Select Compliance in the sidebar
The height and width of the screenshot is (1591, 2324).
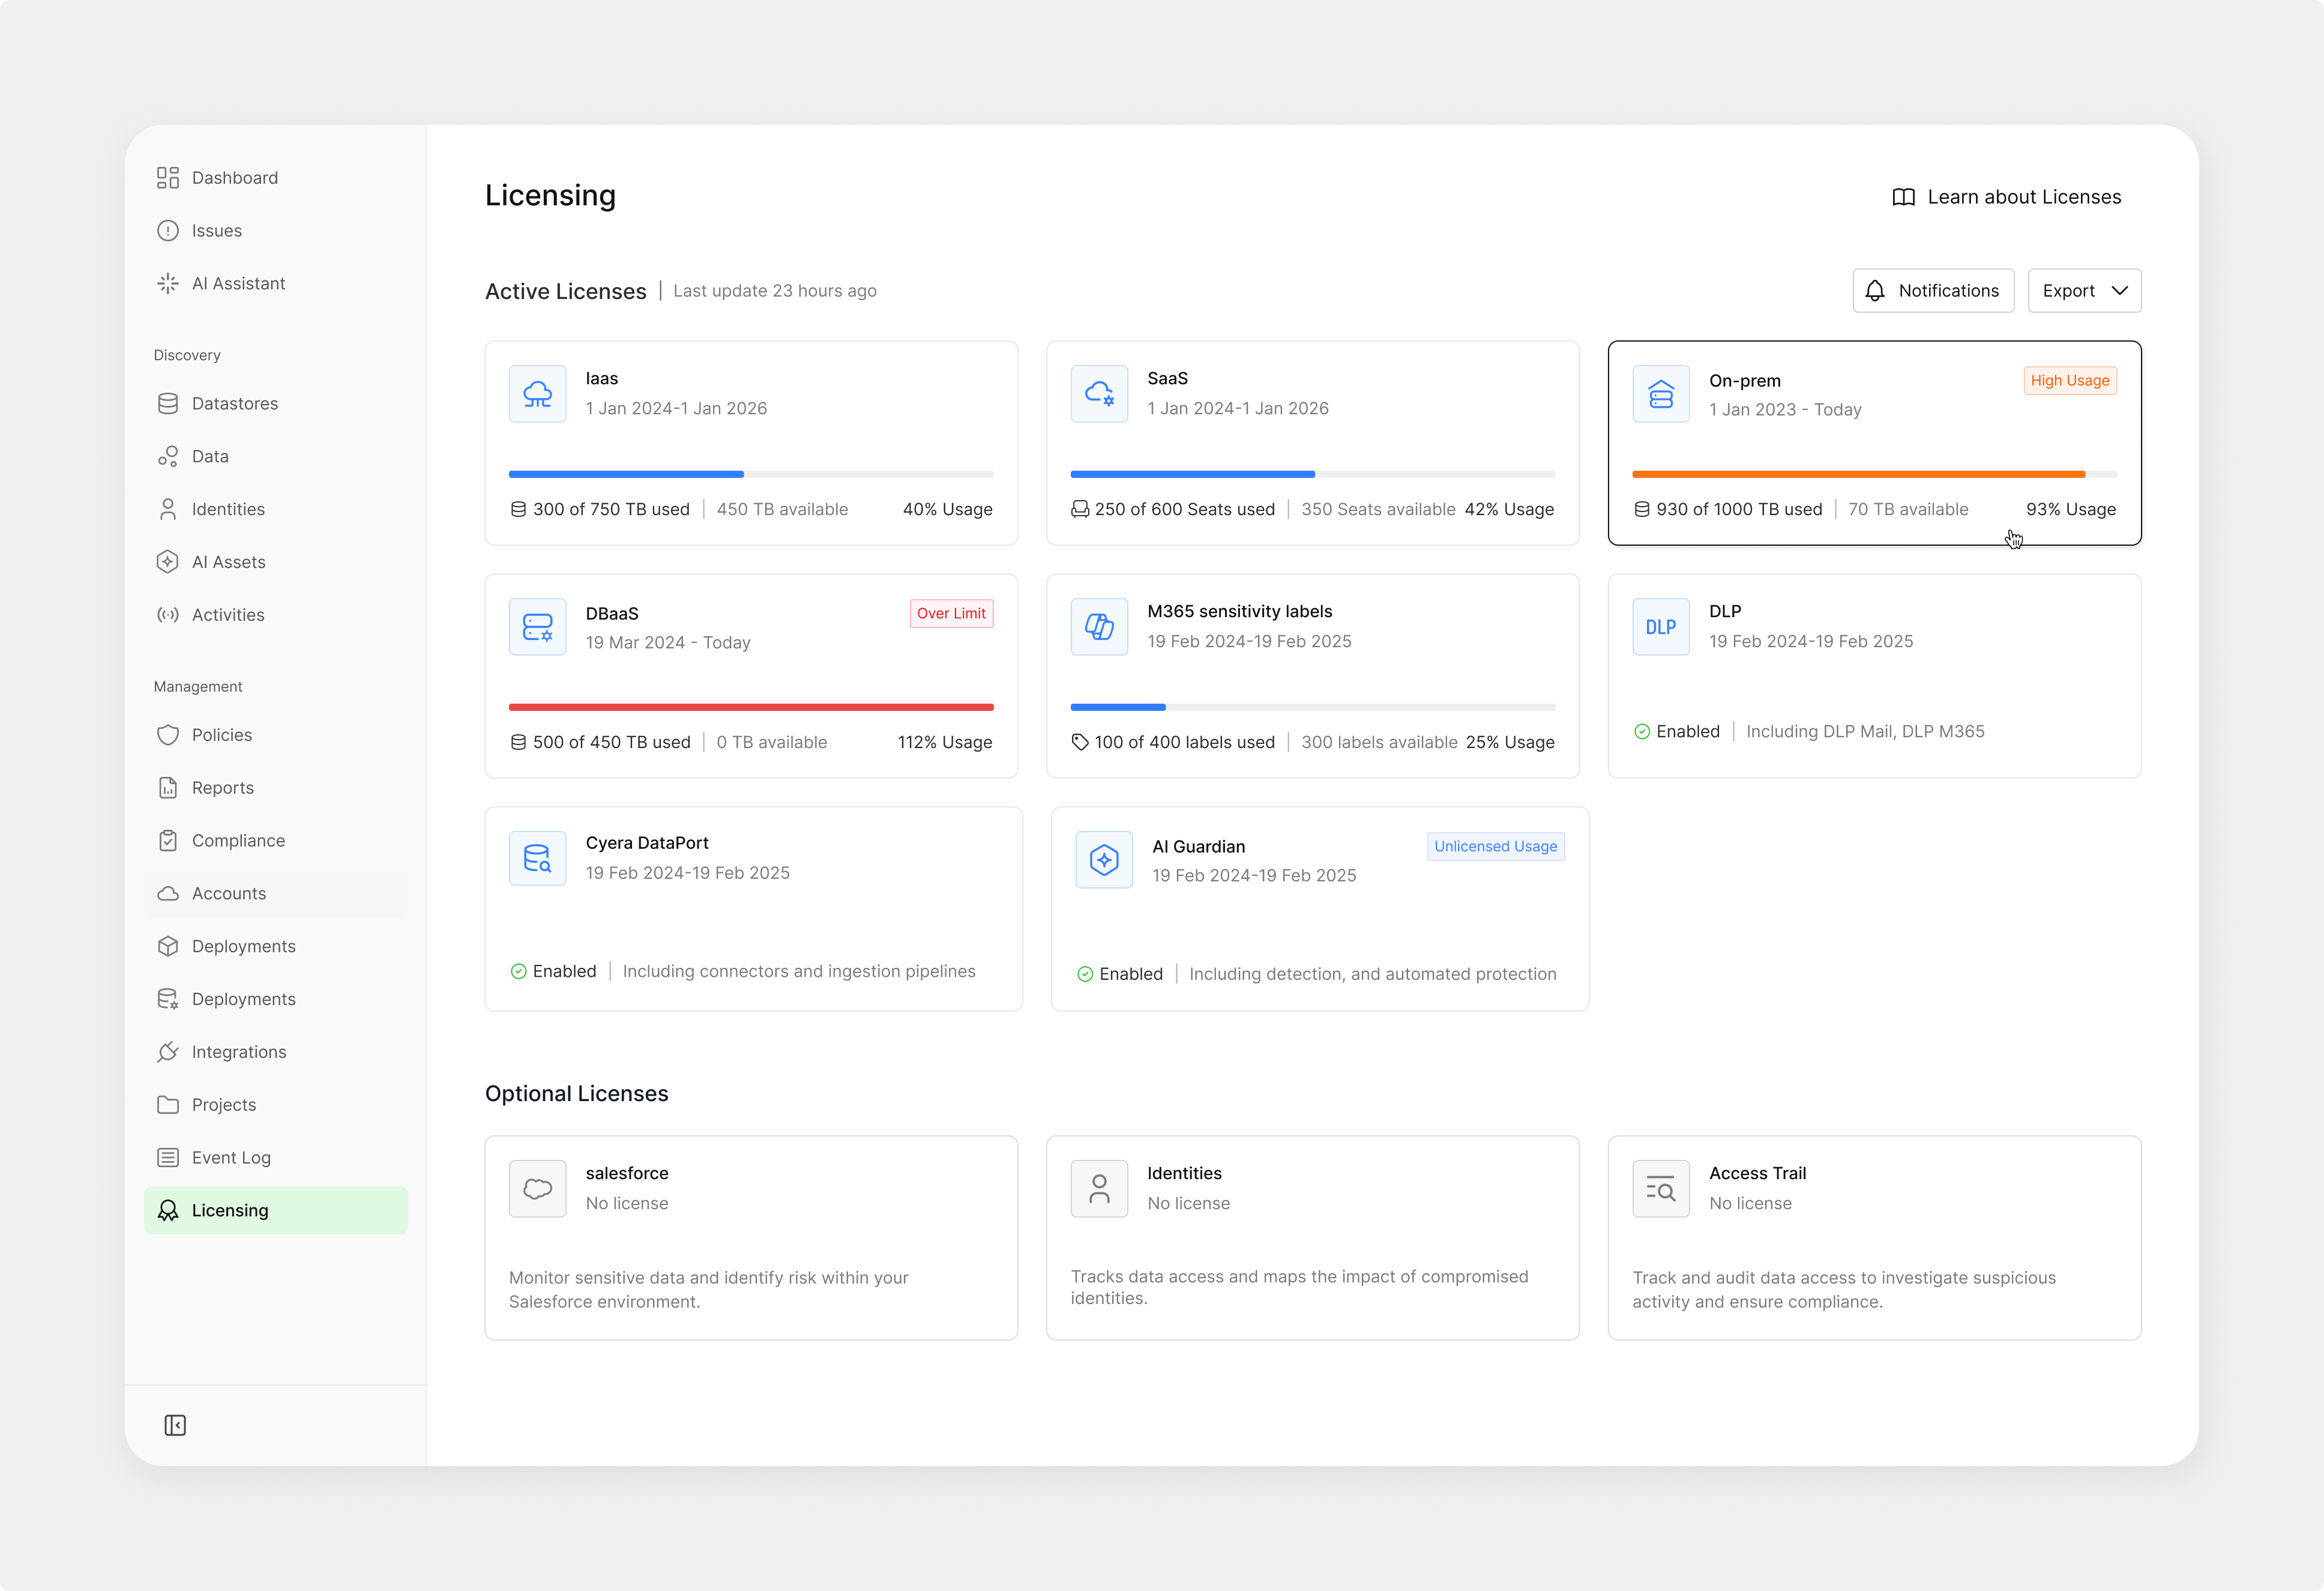click(x=276, y=841)
